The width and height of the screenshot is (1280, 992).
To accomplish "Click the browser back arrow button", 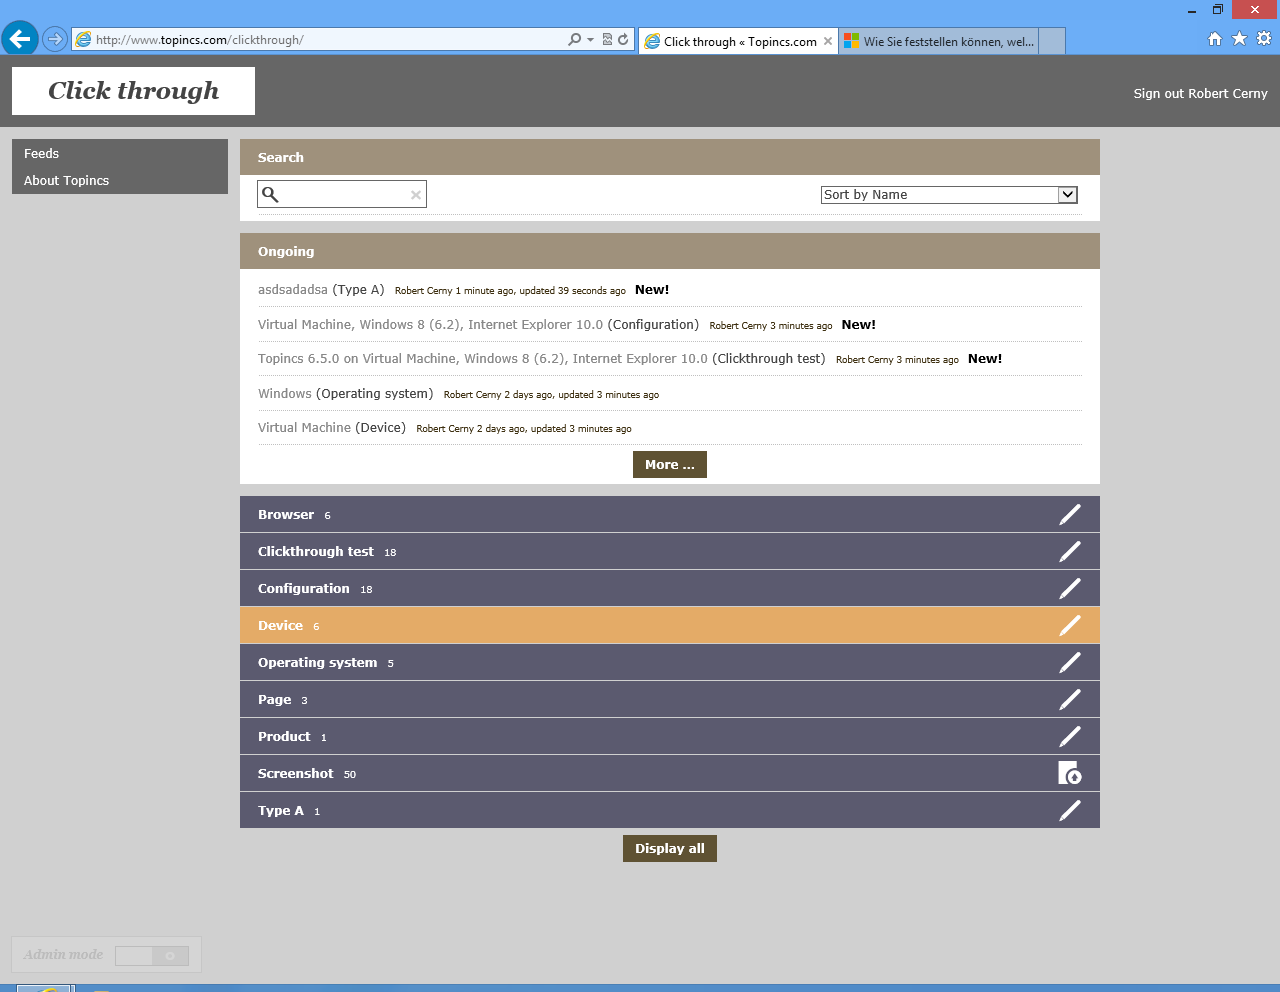I will coord(20,40).
